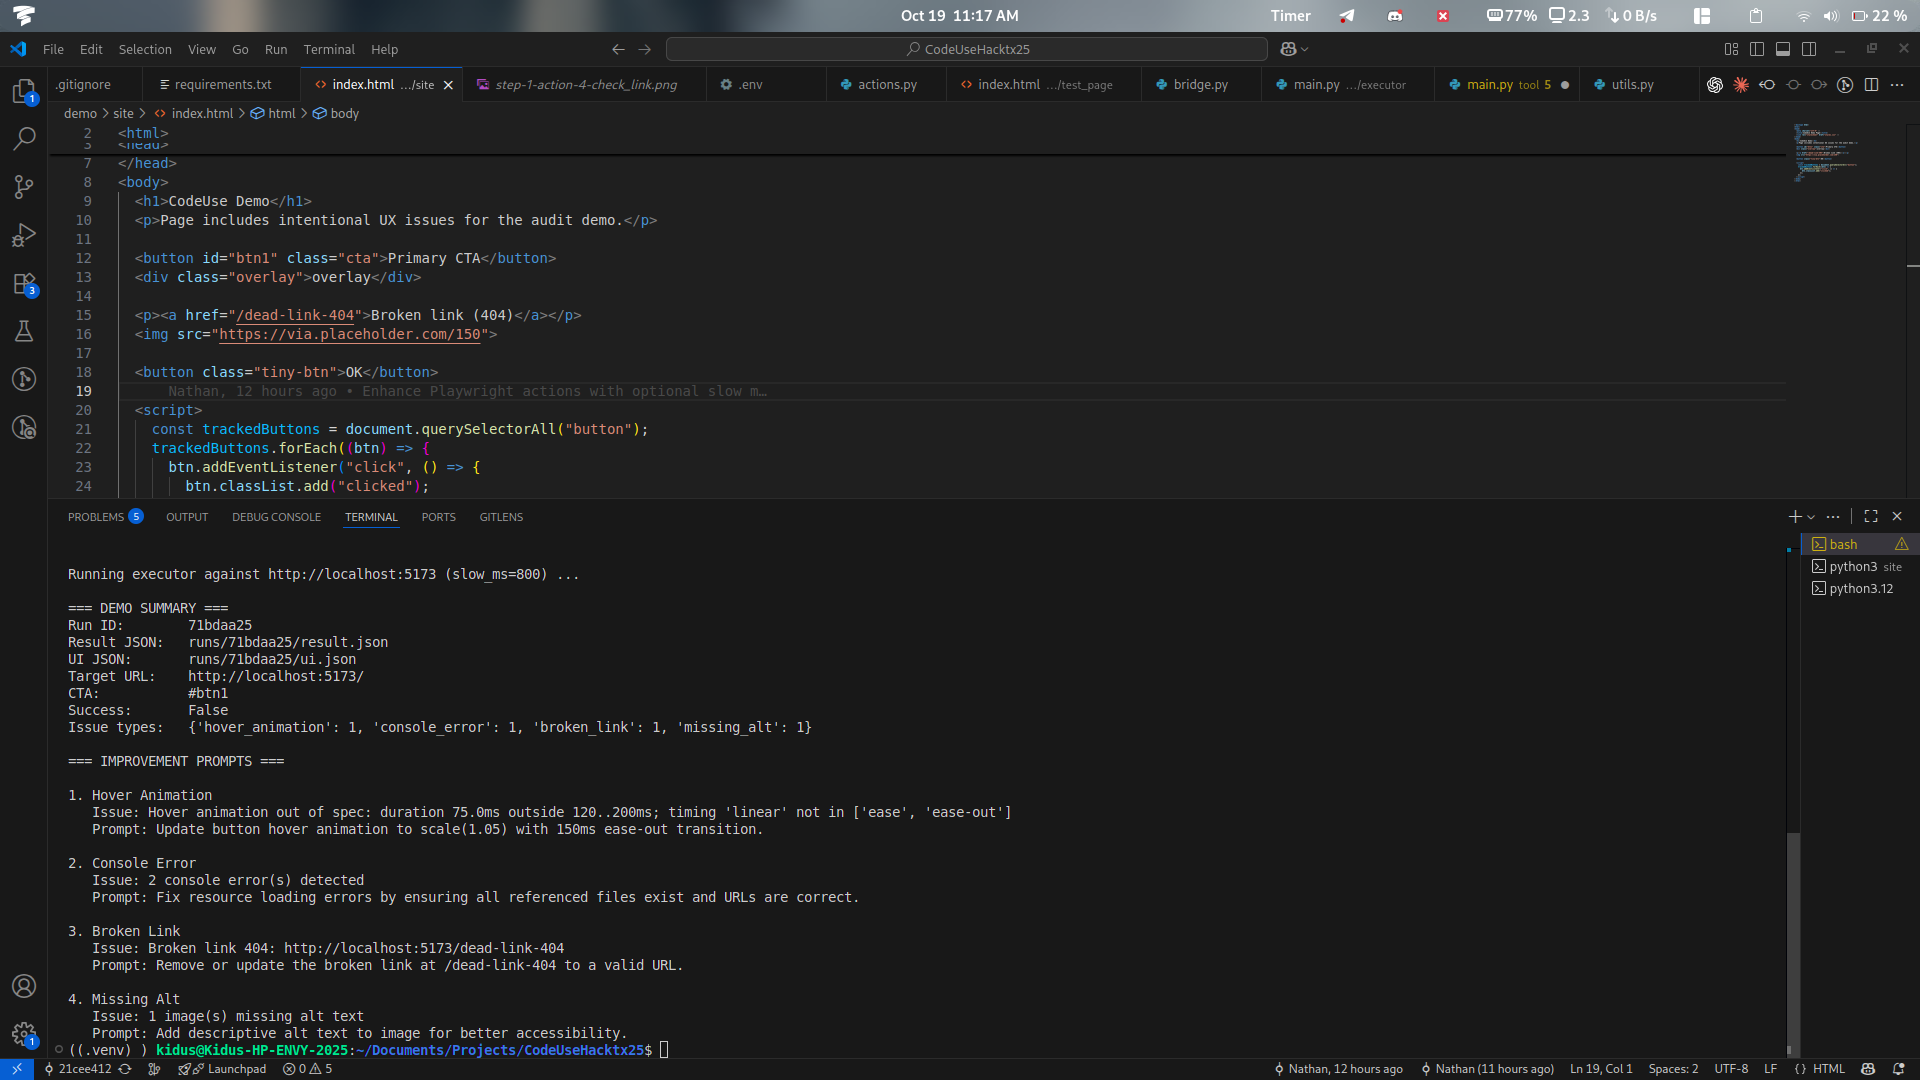Open Run and Debug view
This screenshot has width=1920, height=1080.
coord(24,235)
